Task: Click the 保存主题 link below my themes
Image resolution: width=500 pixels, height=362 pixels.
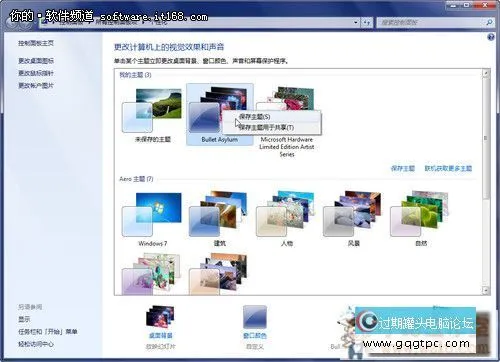Action: click(x=403, y=168)
